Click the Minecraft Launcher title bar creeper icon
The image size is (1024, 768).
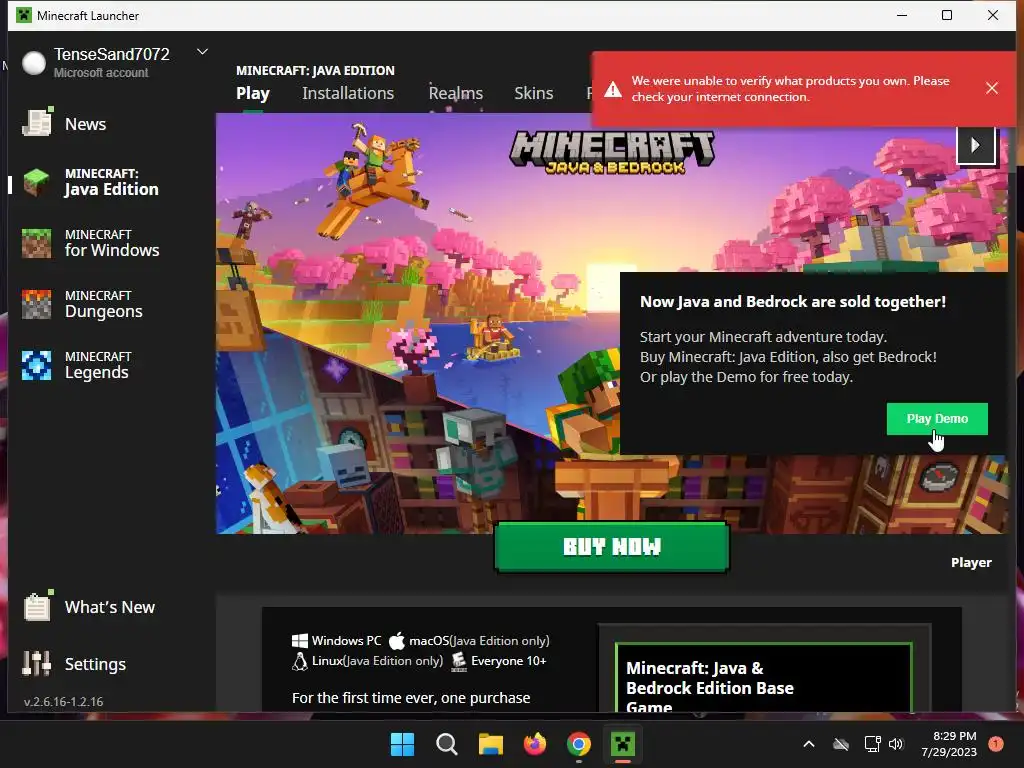click(24, 15)
